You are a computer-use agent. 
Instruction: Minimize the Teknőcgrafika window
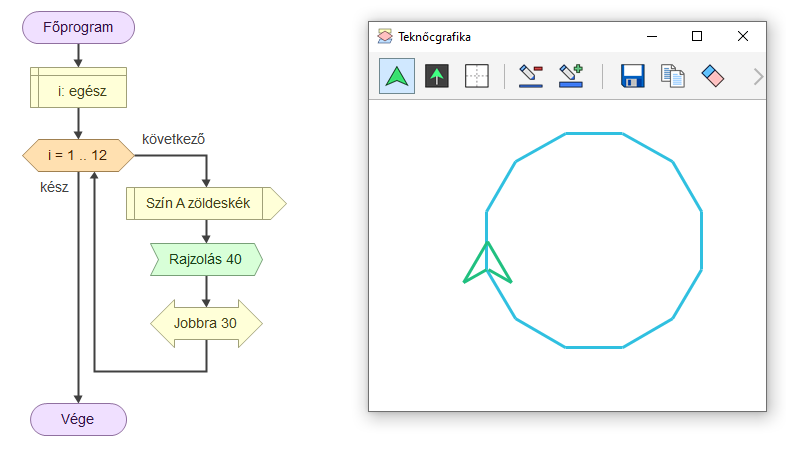click(651, 36)
